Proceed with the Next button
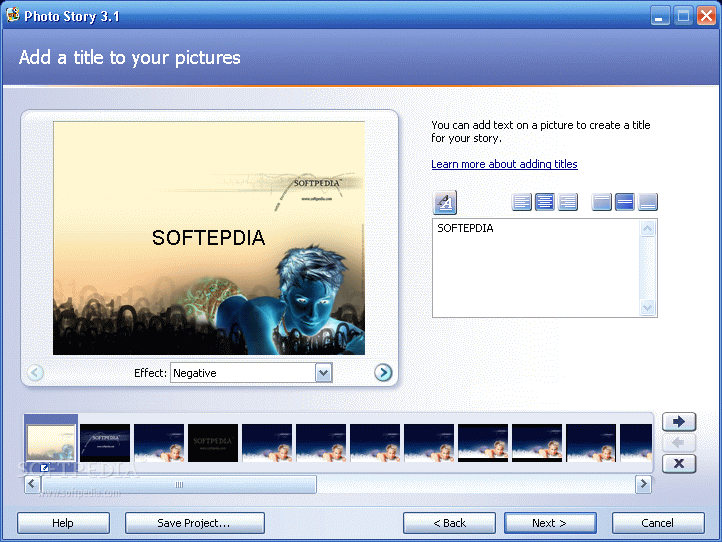 (x=550, y=523)
